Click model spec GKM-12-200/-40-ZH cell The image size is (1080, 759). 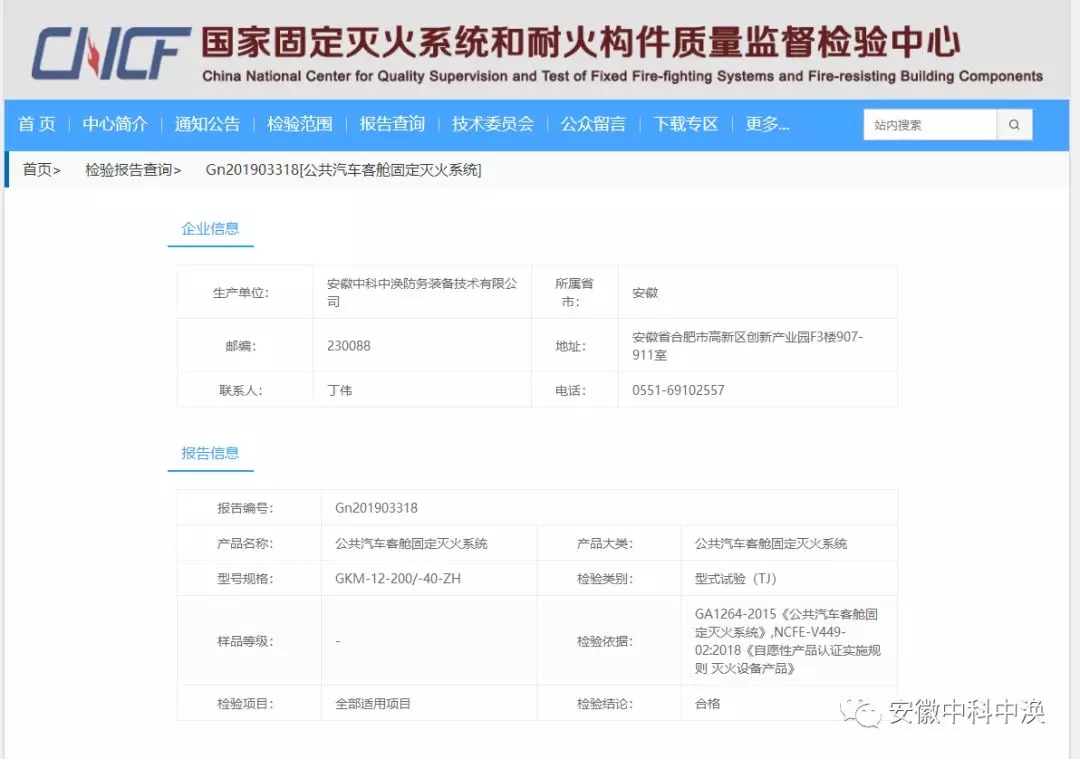point(398,578)
